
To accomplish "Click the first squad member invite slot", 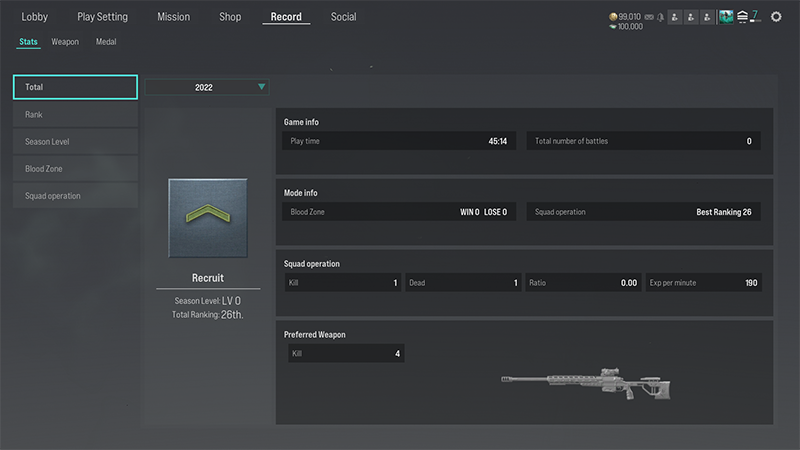I will coord(675,17).
